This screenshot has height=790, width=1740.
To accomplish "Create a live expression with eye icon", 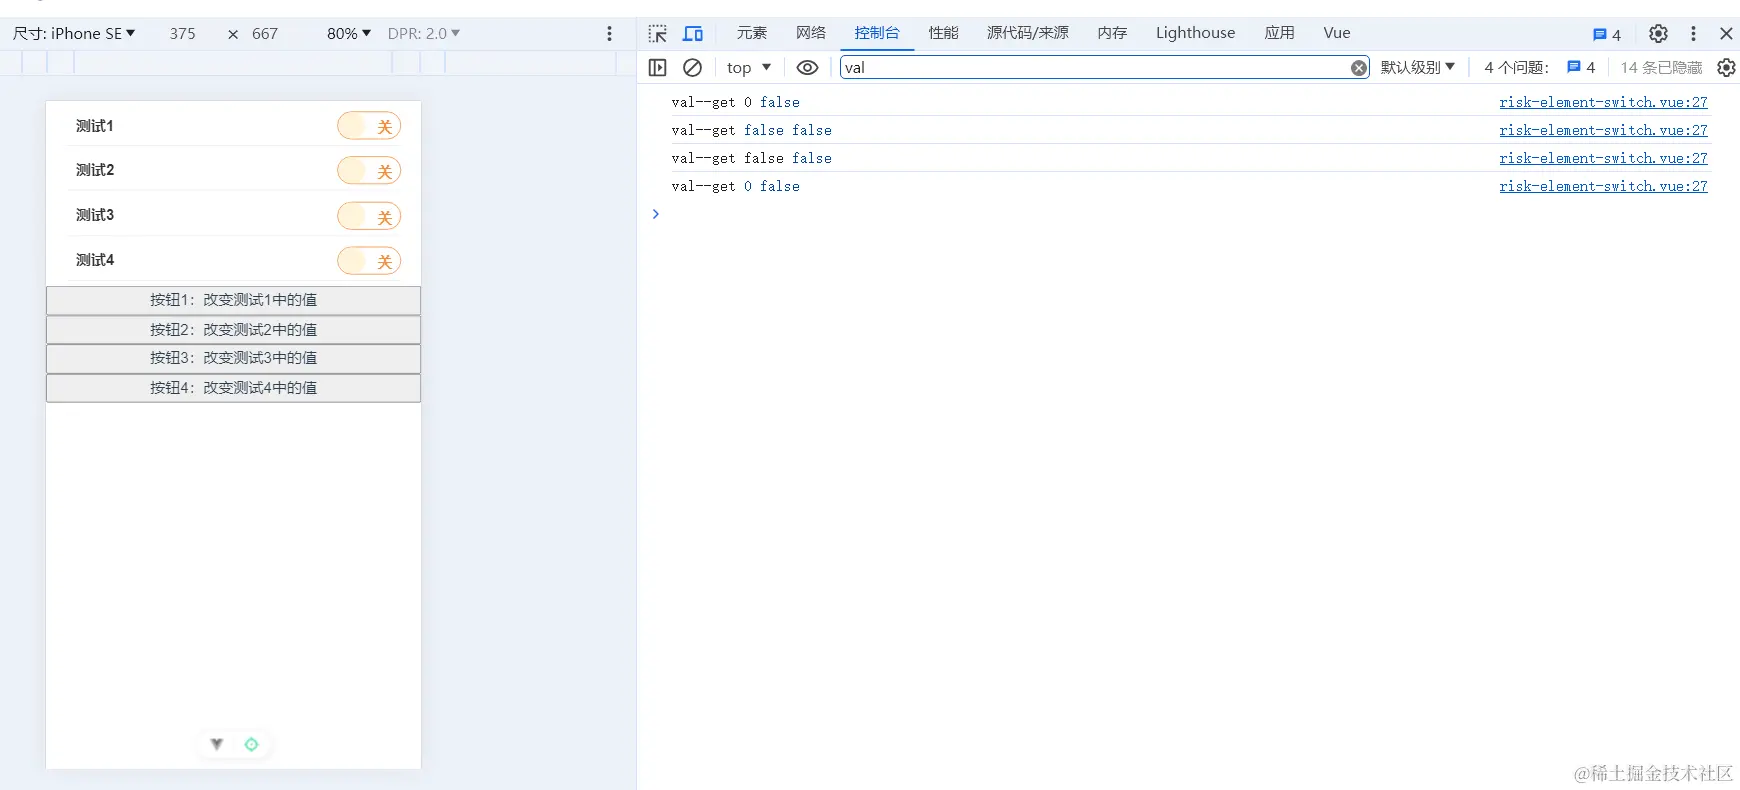I will 807,68.
